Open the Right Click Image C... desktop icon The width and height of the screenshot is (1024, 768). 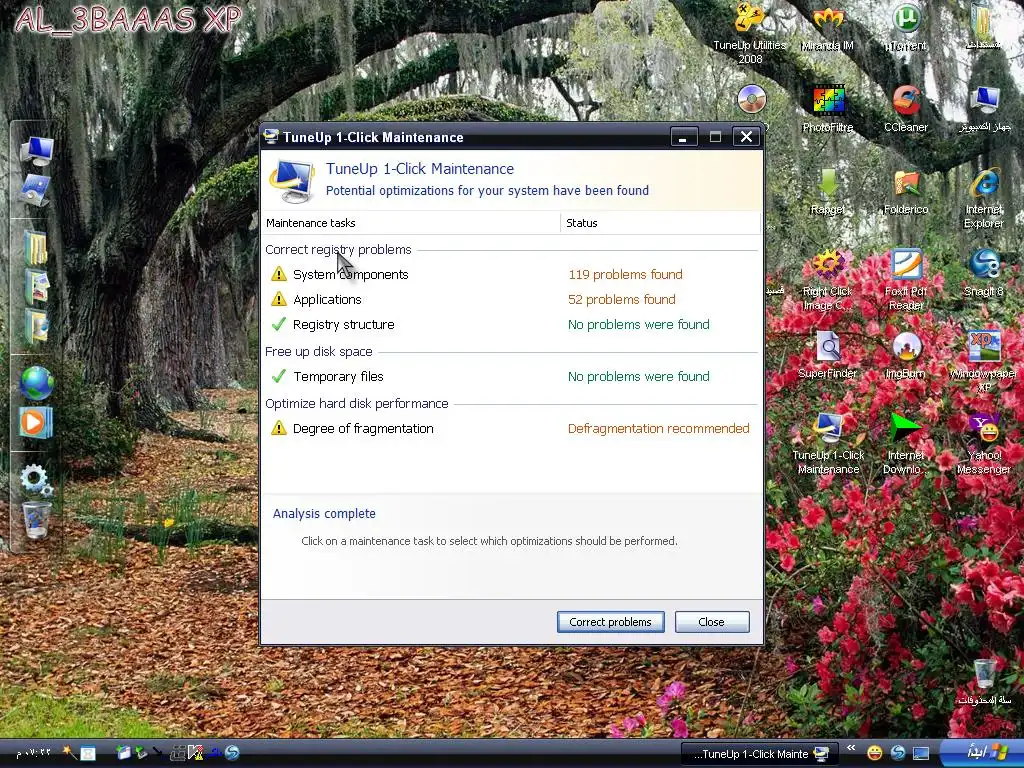click(827, 280)
